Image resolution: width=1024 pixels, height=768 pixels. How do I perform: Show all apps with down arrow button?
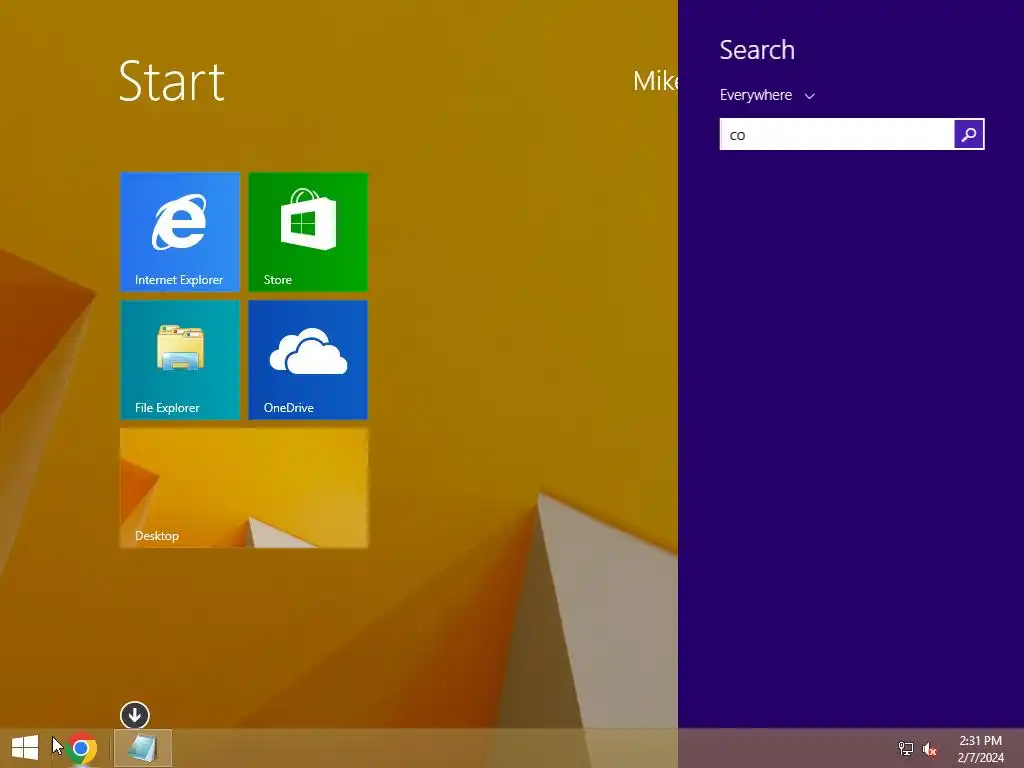pyautogui.click(x=135, y=715)
